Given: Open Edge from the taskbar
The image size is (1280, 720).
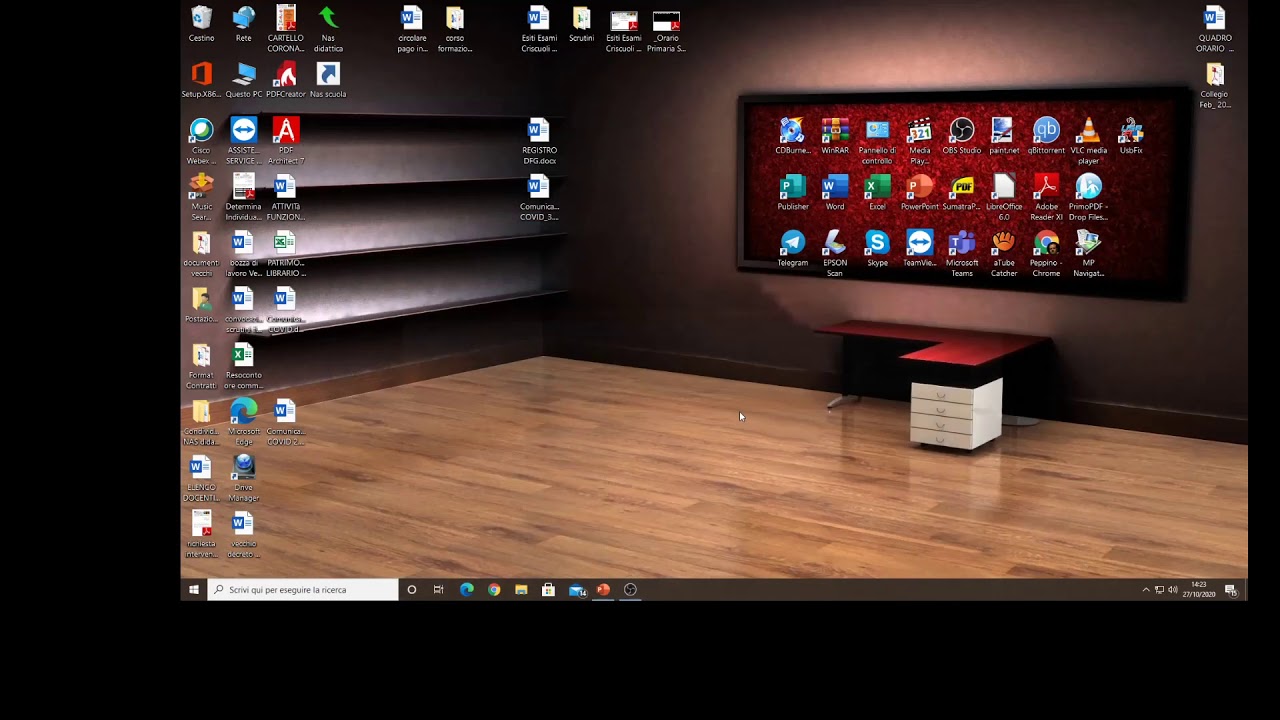Looking at the screenshot, I should click(466, 590).
